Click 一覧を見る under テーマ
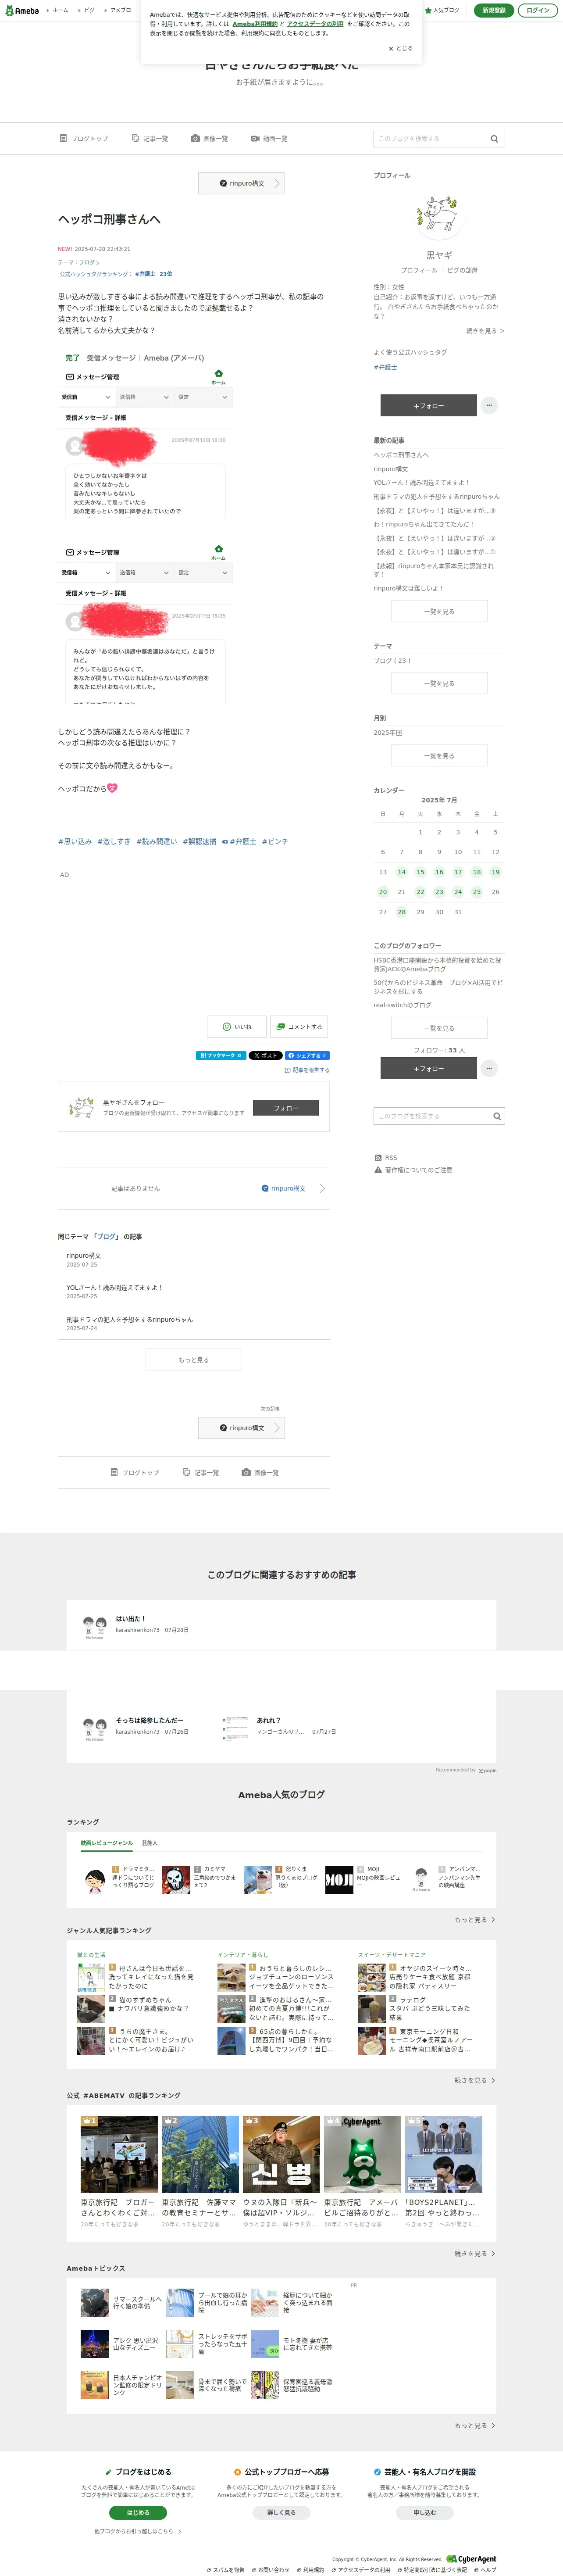This screenshot has width=563, height=2576. [x=439, y=683]
